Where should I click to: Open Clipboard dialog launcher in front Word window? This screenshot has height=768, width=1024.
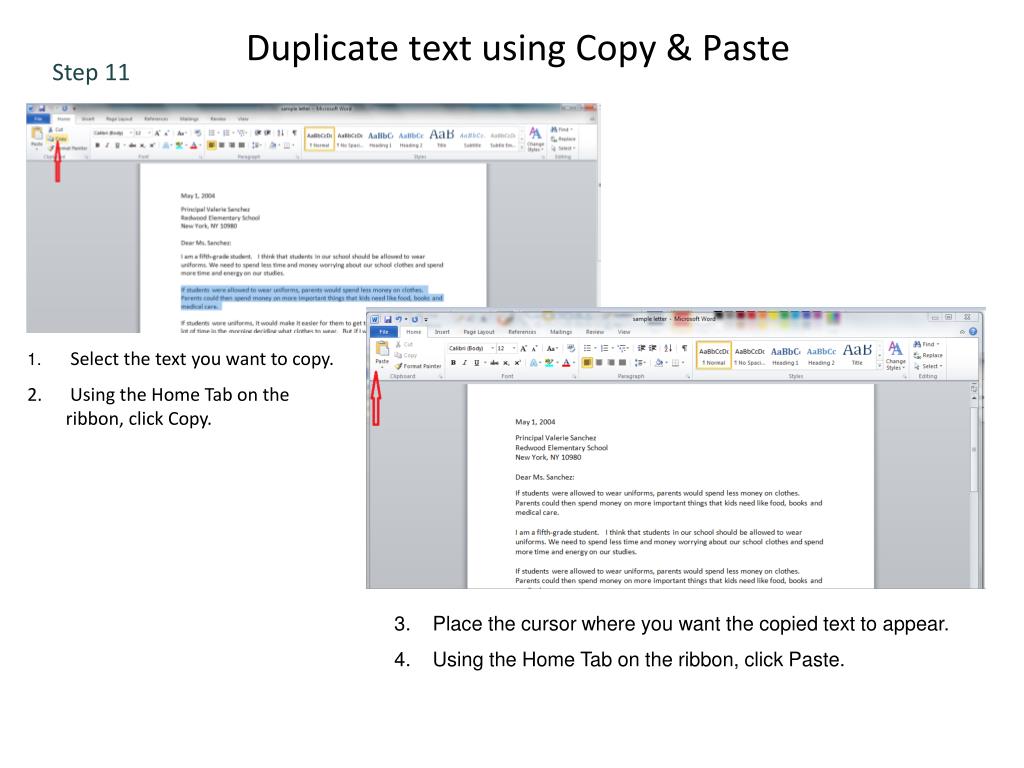[x=441, y=377]
